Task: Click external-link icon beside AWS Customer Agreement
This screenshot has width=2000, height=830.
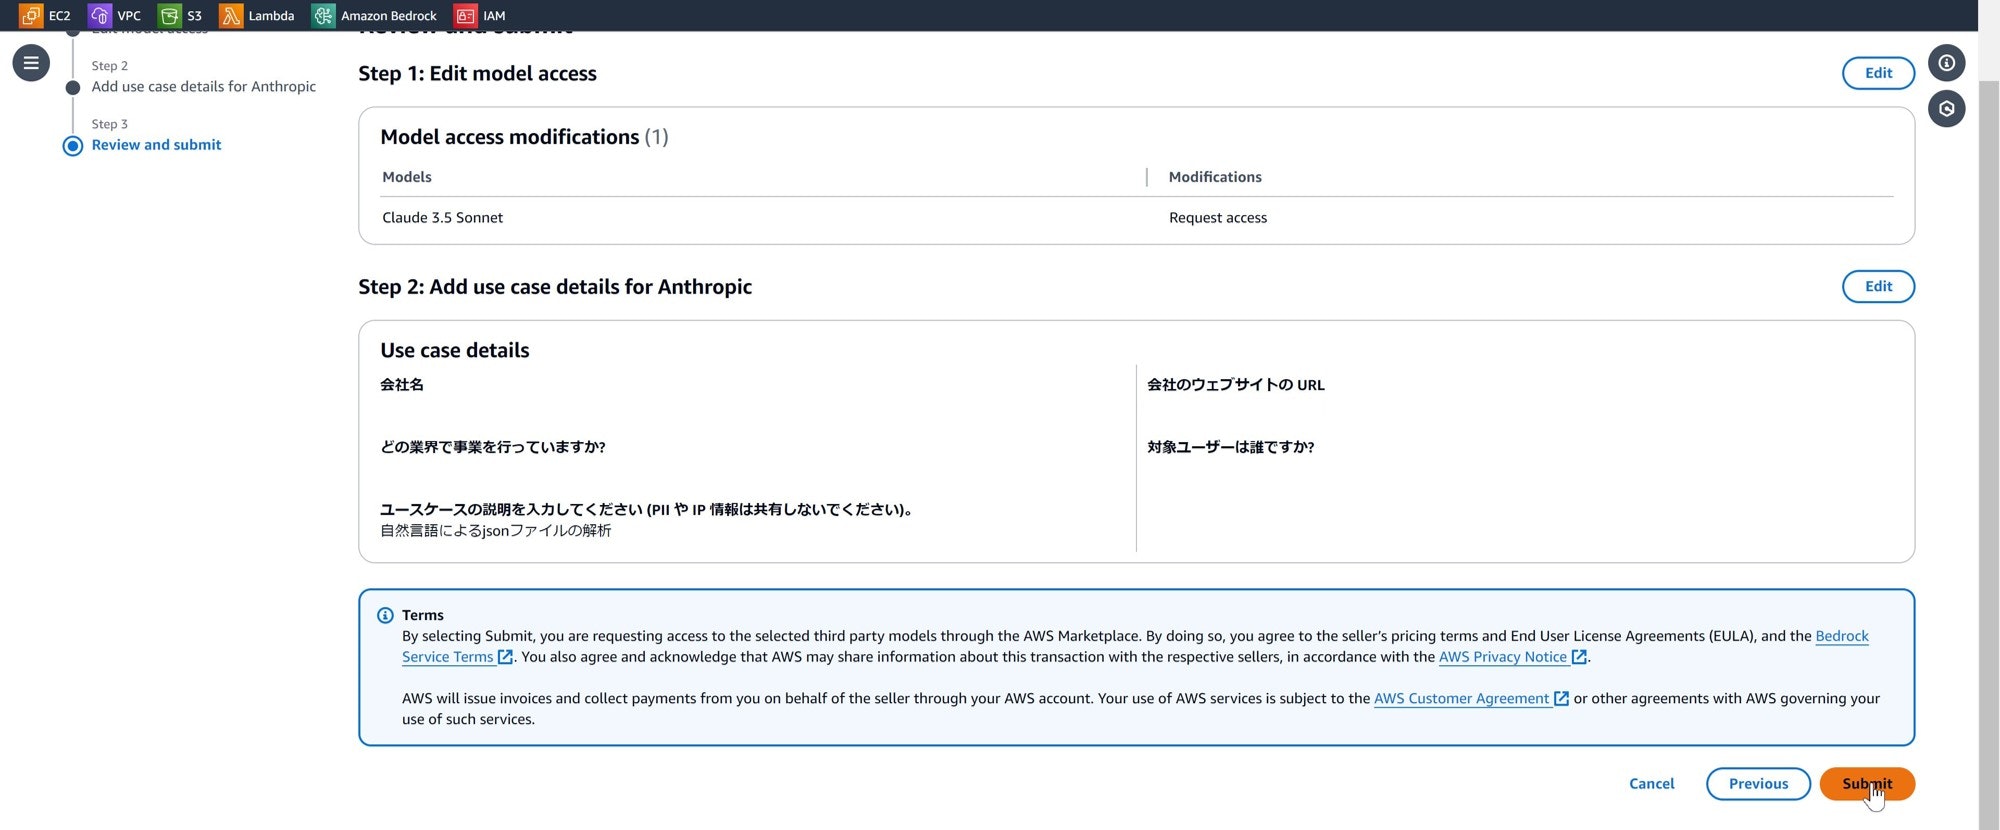Action: click(x=1561, y=699)
